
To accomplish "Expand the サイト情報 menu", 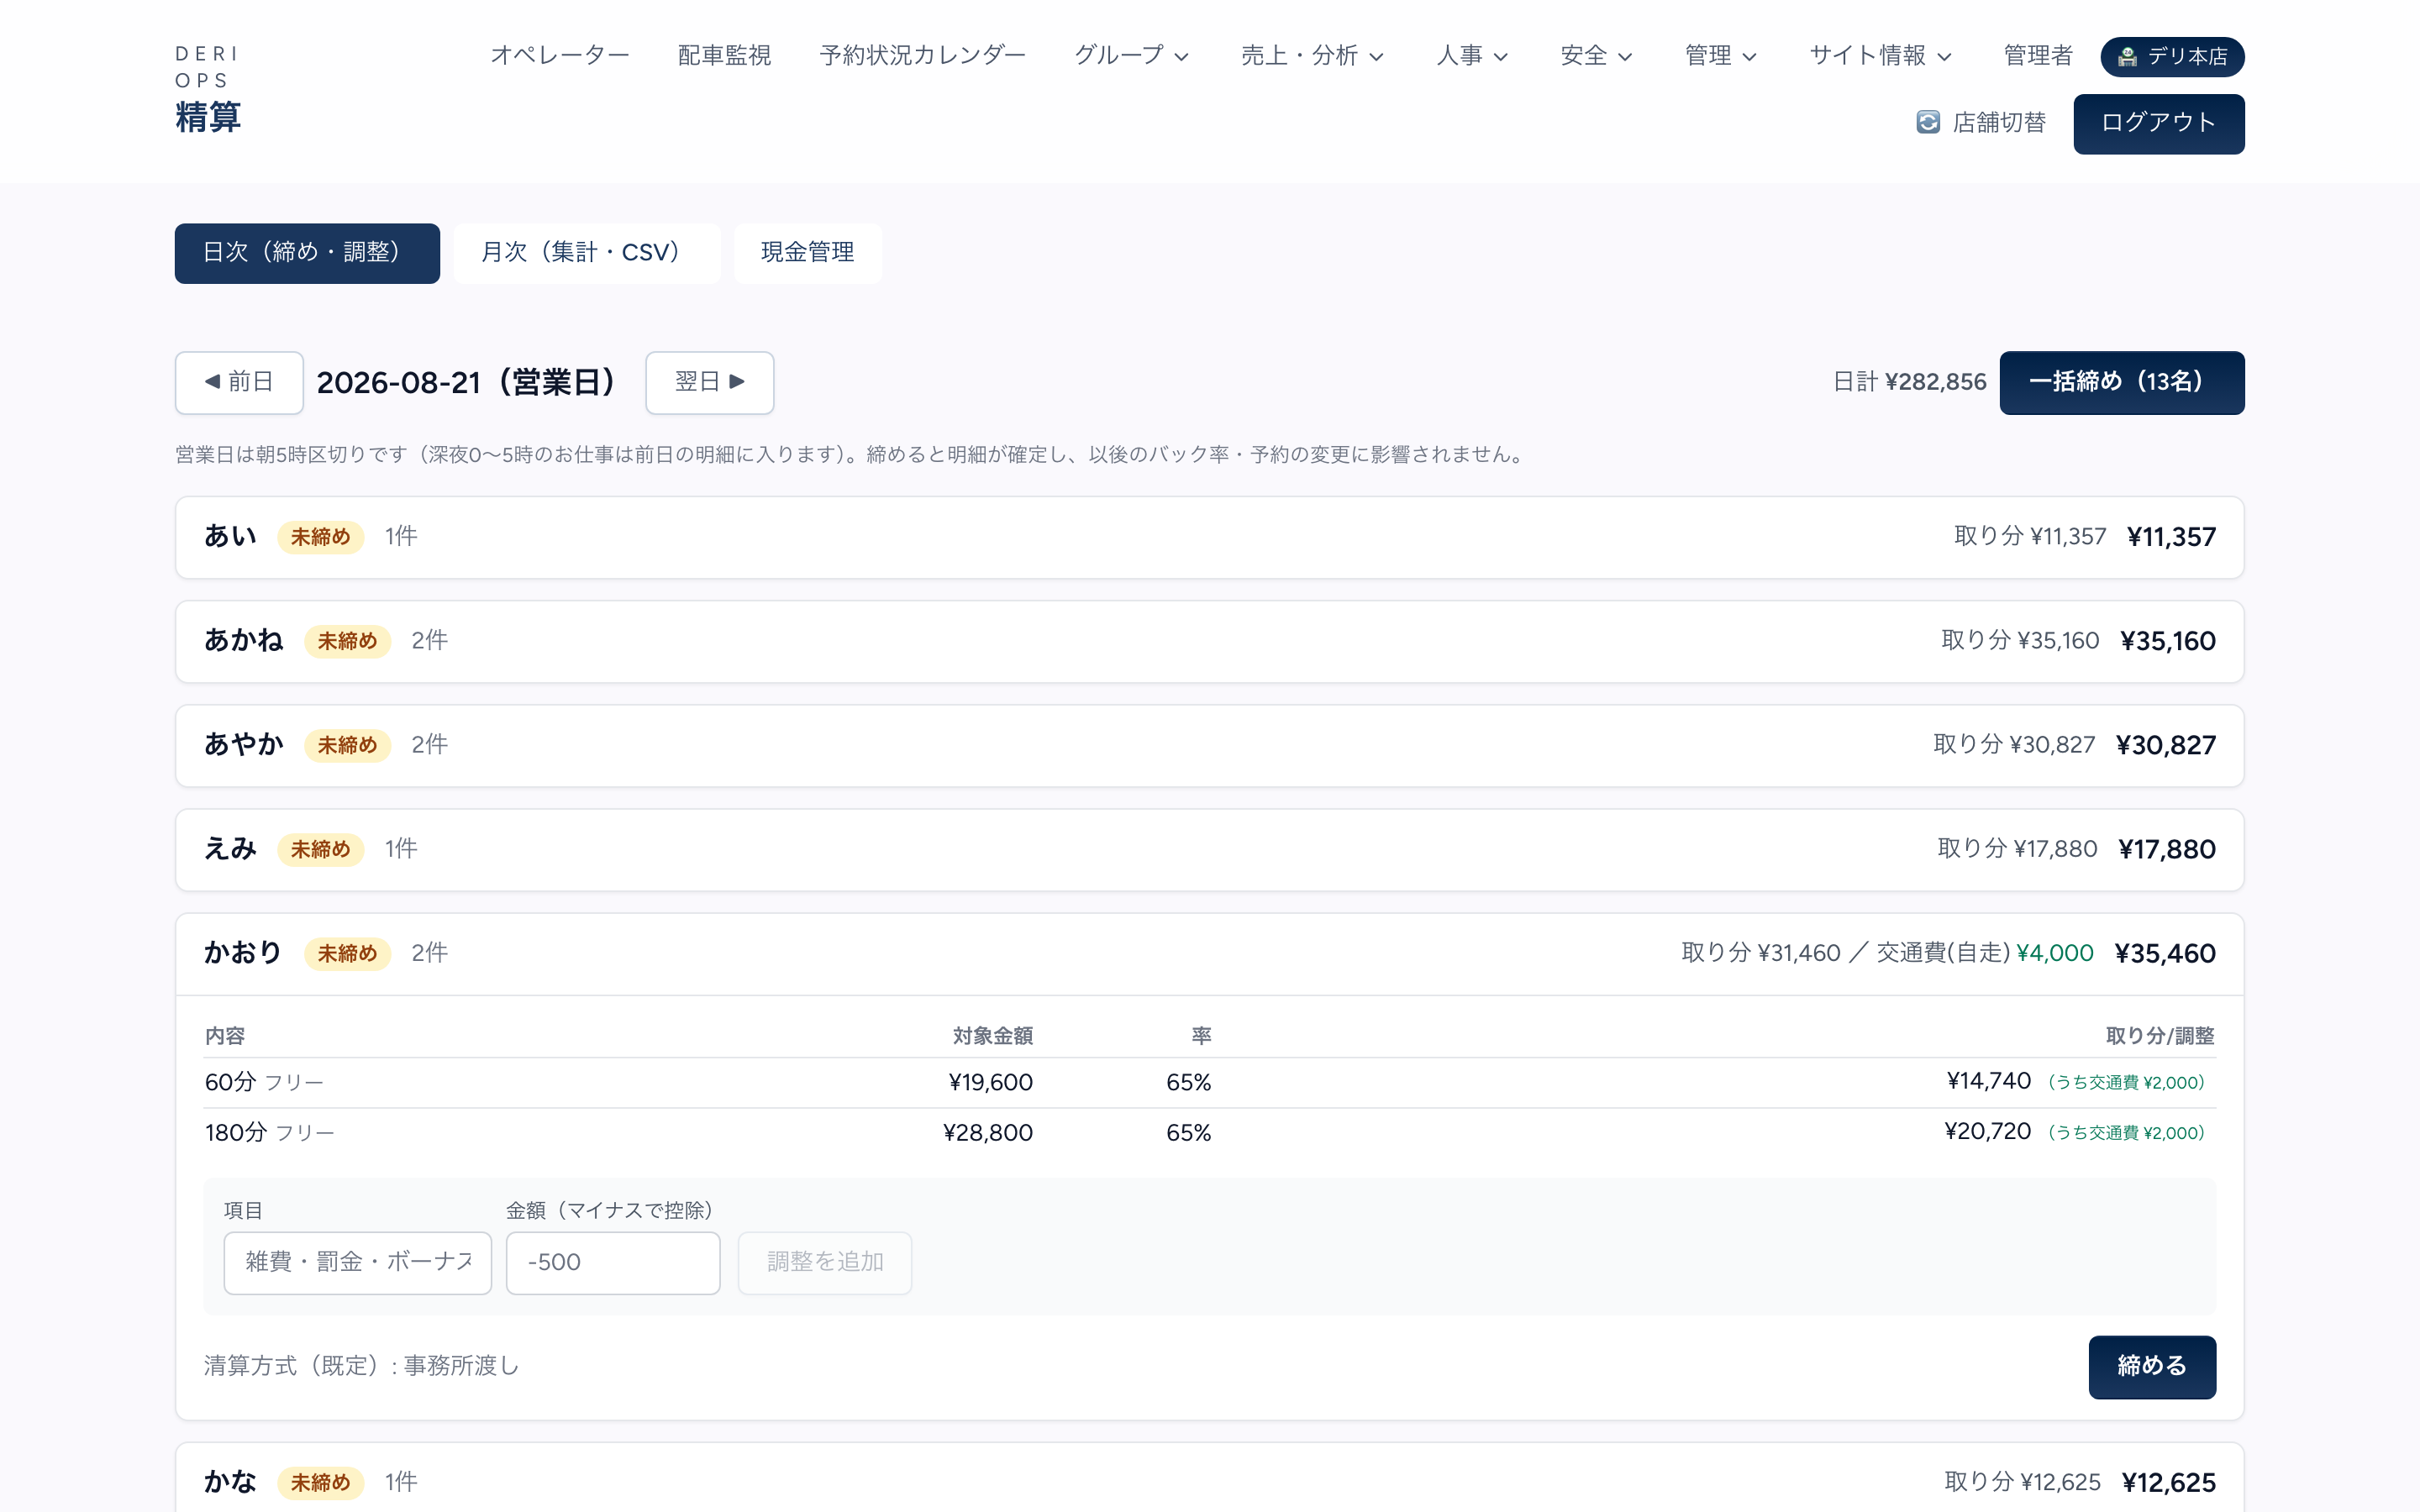I will point(1880,56).
